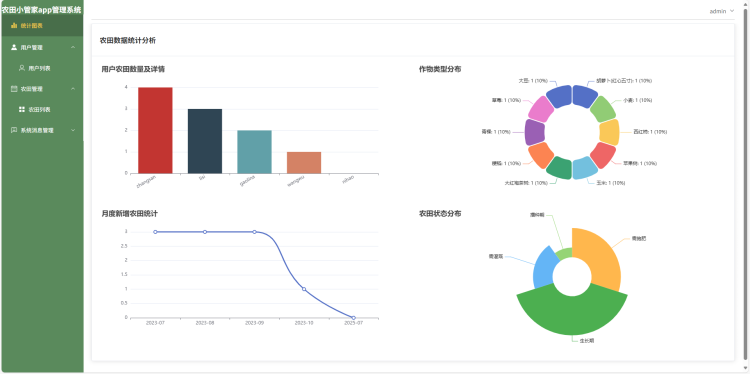
Task: Click the 用户农田数量及详情 chart title
Action: pos(133,69)
